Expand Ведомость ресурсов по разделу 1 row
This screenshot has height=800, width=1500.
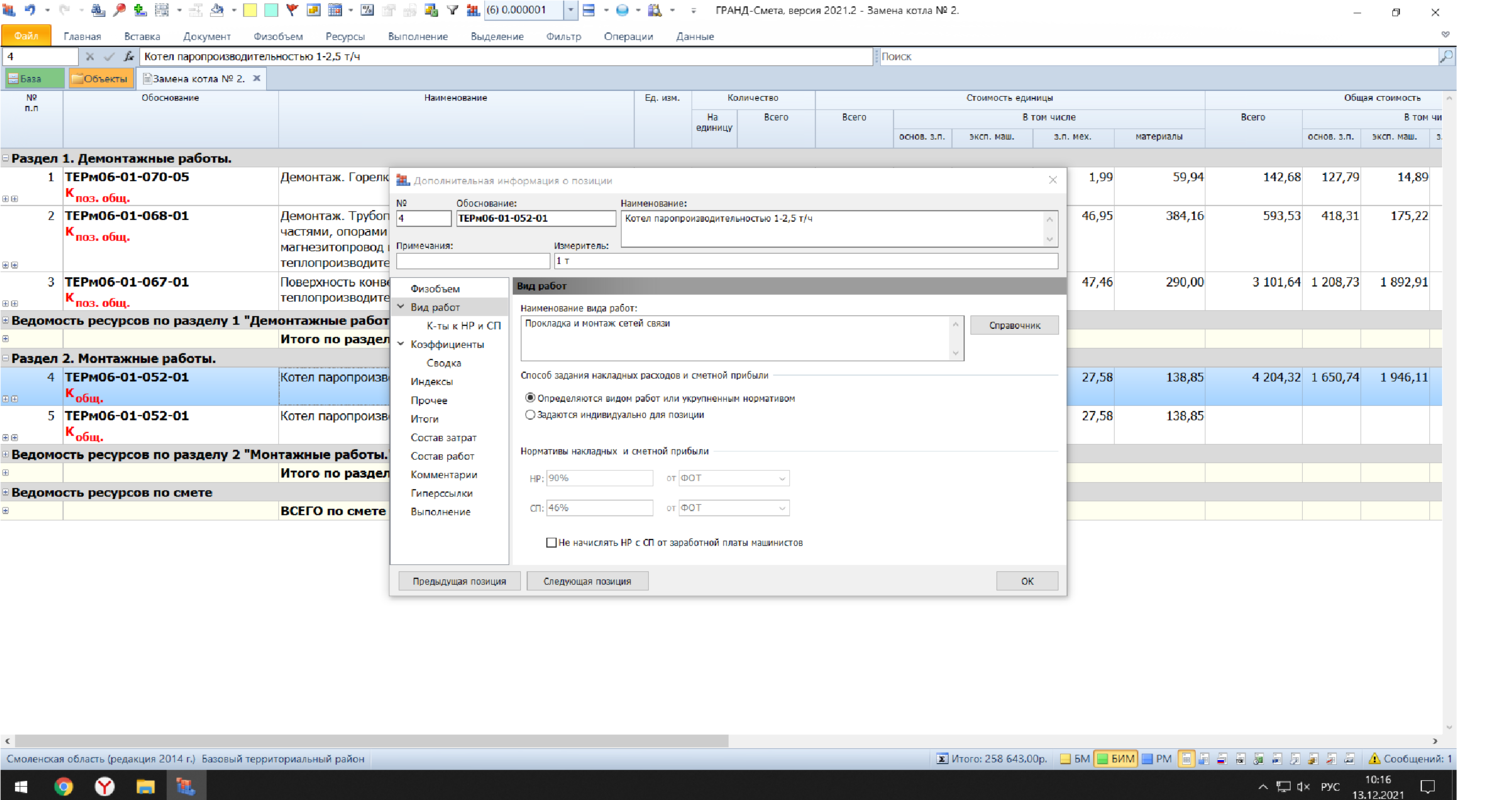tap(6, 321)
